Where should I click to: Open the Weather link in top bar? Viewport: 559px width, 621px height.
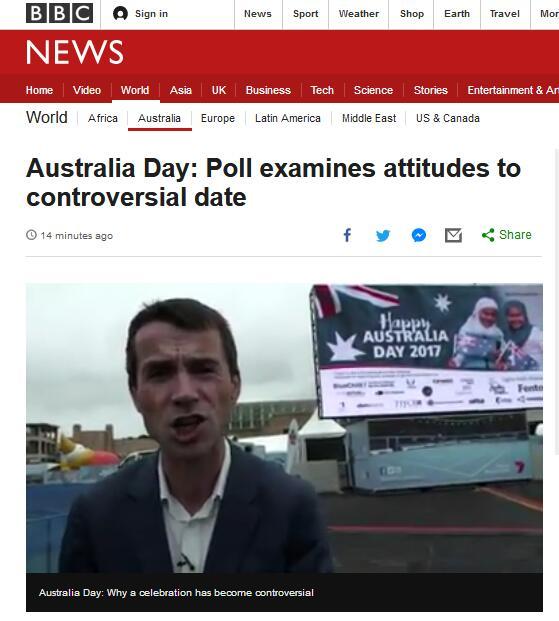[x=359, y=14]
